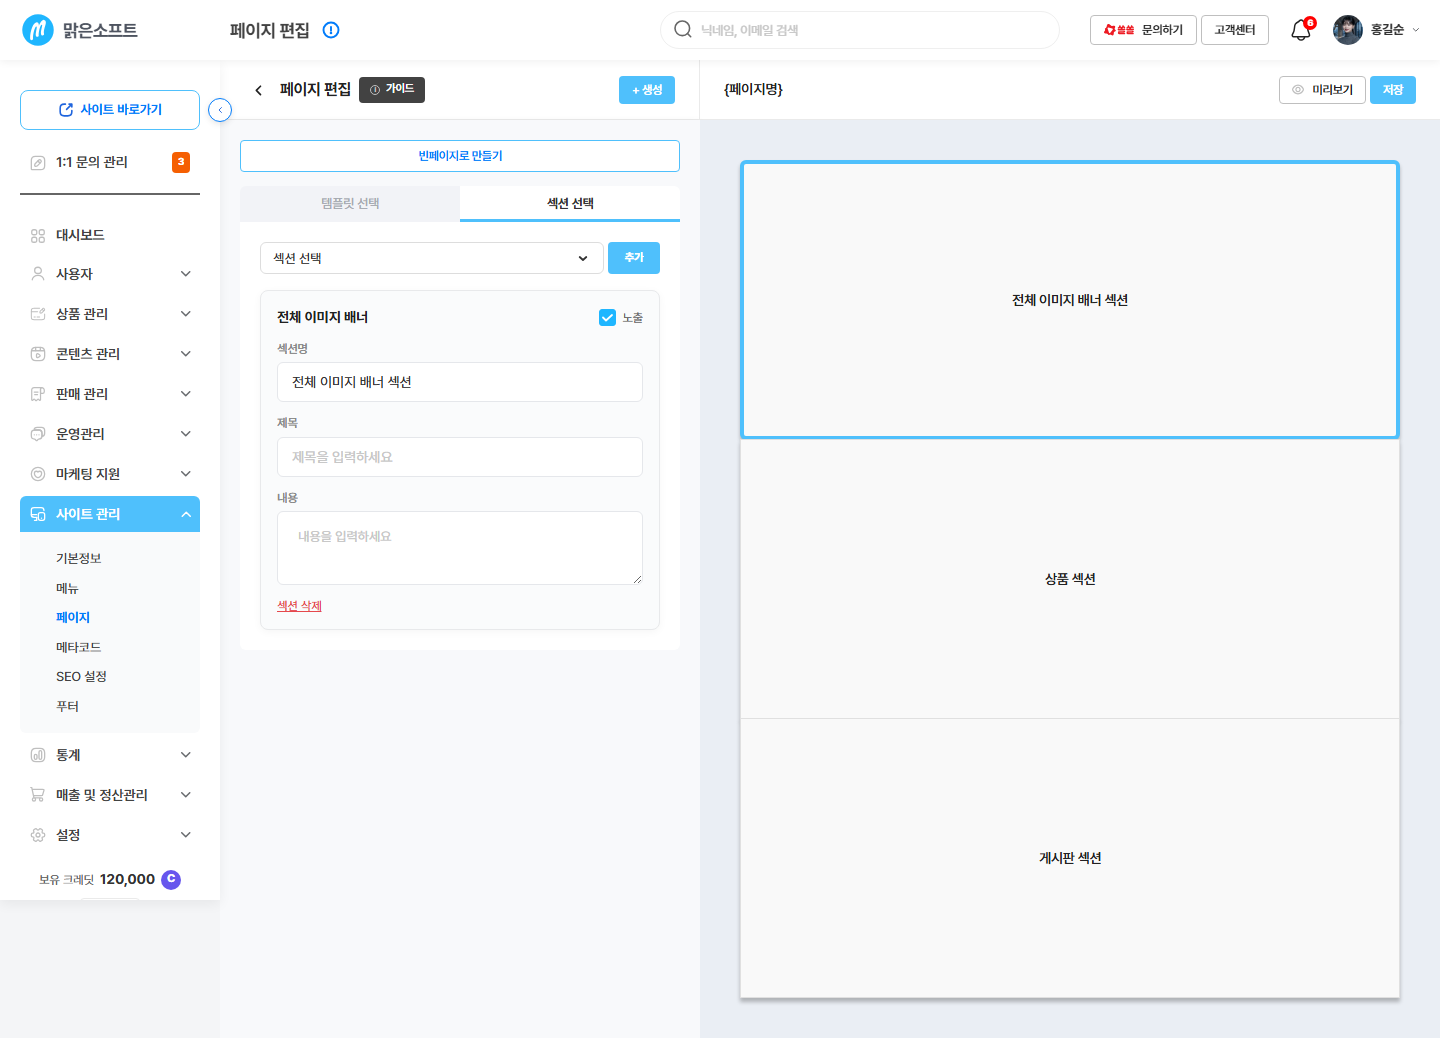Click the 콘텐츠 관리 icon
Image resolution: width=1440 pixels, height=1038 pixels.
(x=38, y=354)
